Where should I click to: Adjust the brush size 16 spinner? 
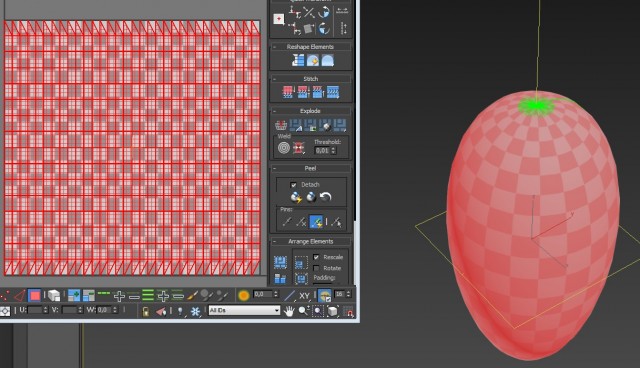point(348,294)
